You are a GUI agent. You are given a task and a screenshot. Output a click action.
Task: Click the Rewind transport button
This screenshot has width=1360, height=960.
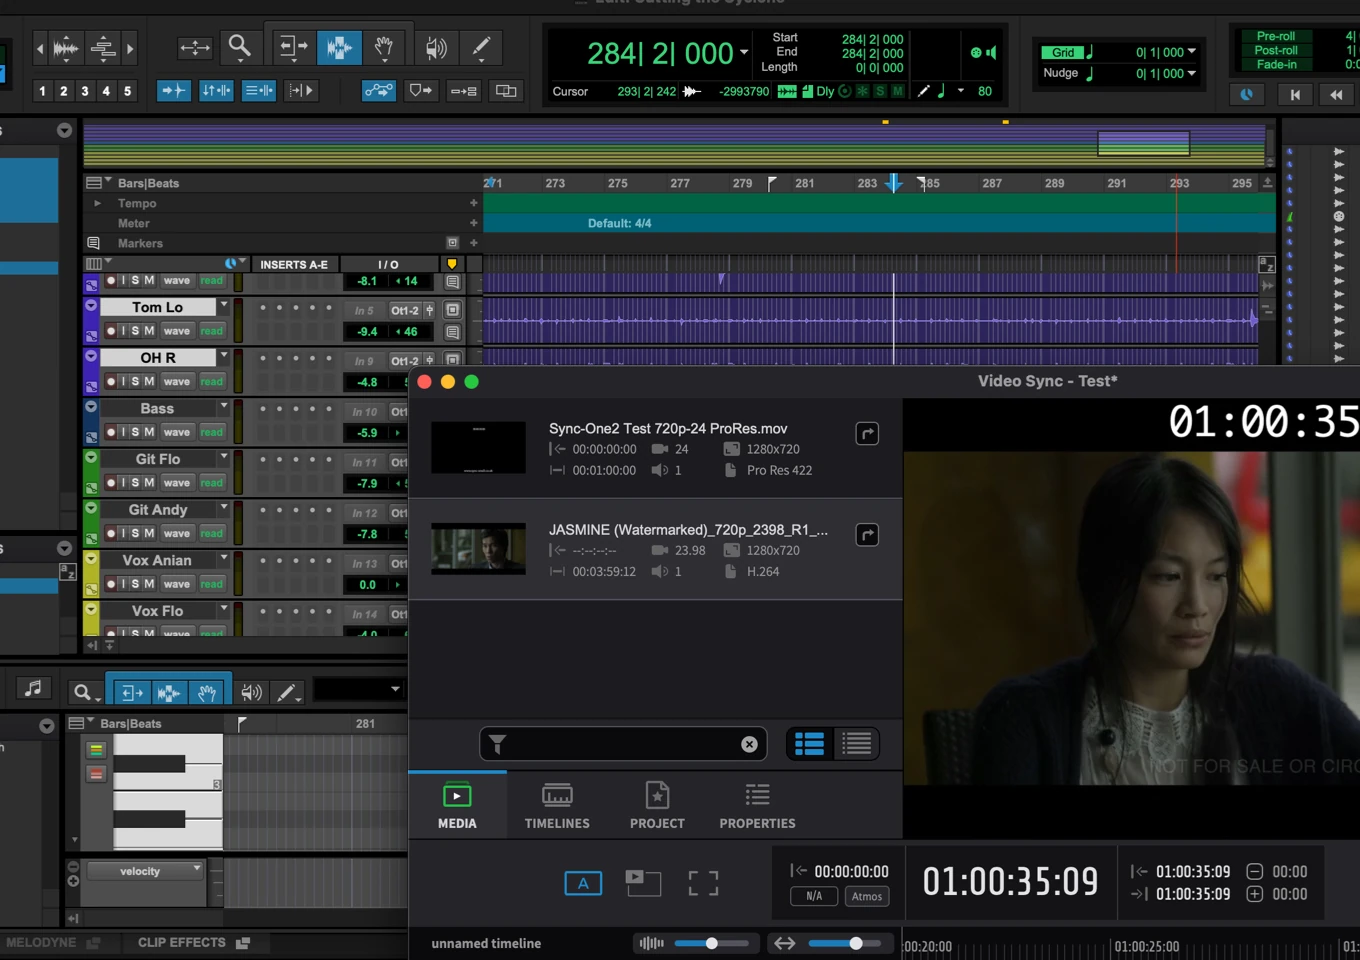click(1336, 94)
